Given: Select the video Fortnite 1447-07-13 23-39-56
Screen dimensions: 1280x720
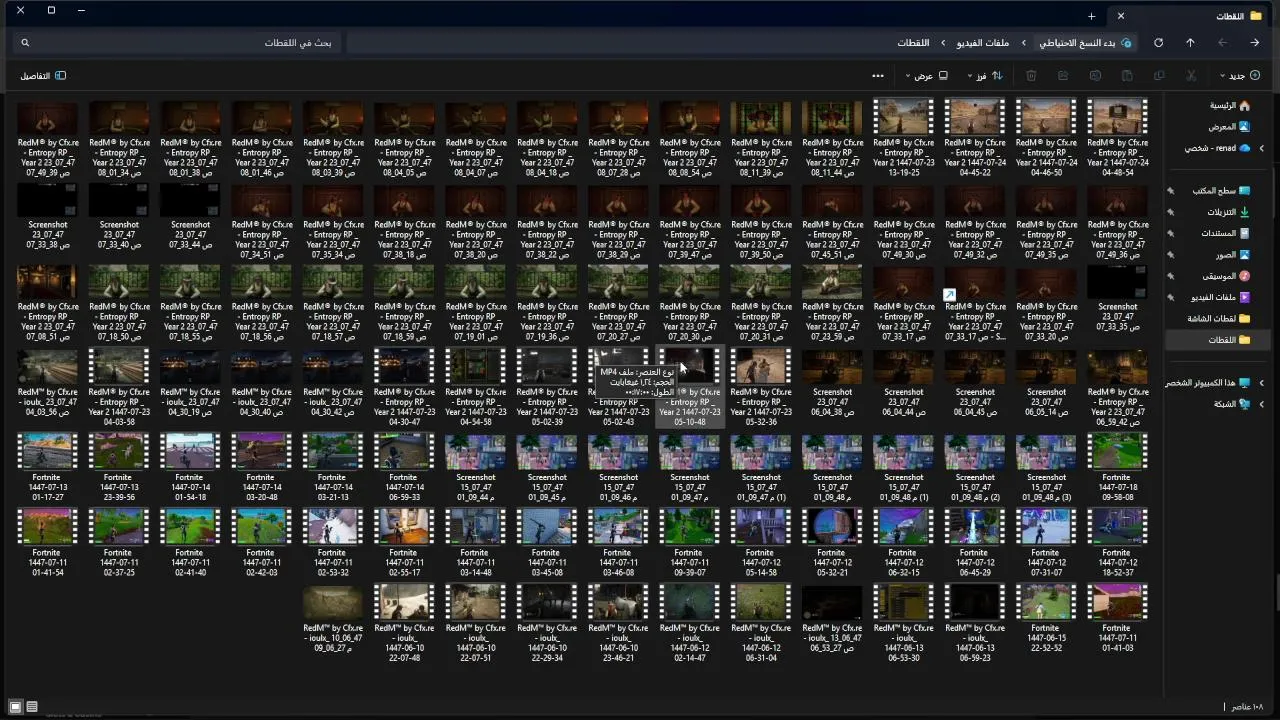Looking at the screenshot, I should [118, 467].
